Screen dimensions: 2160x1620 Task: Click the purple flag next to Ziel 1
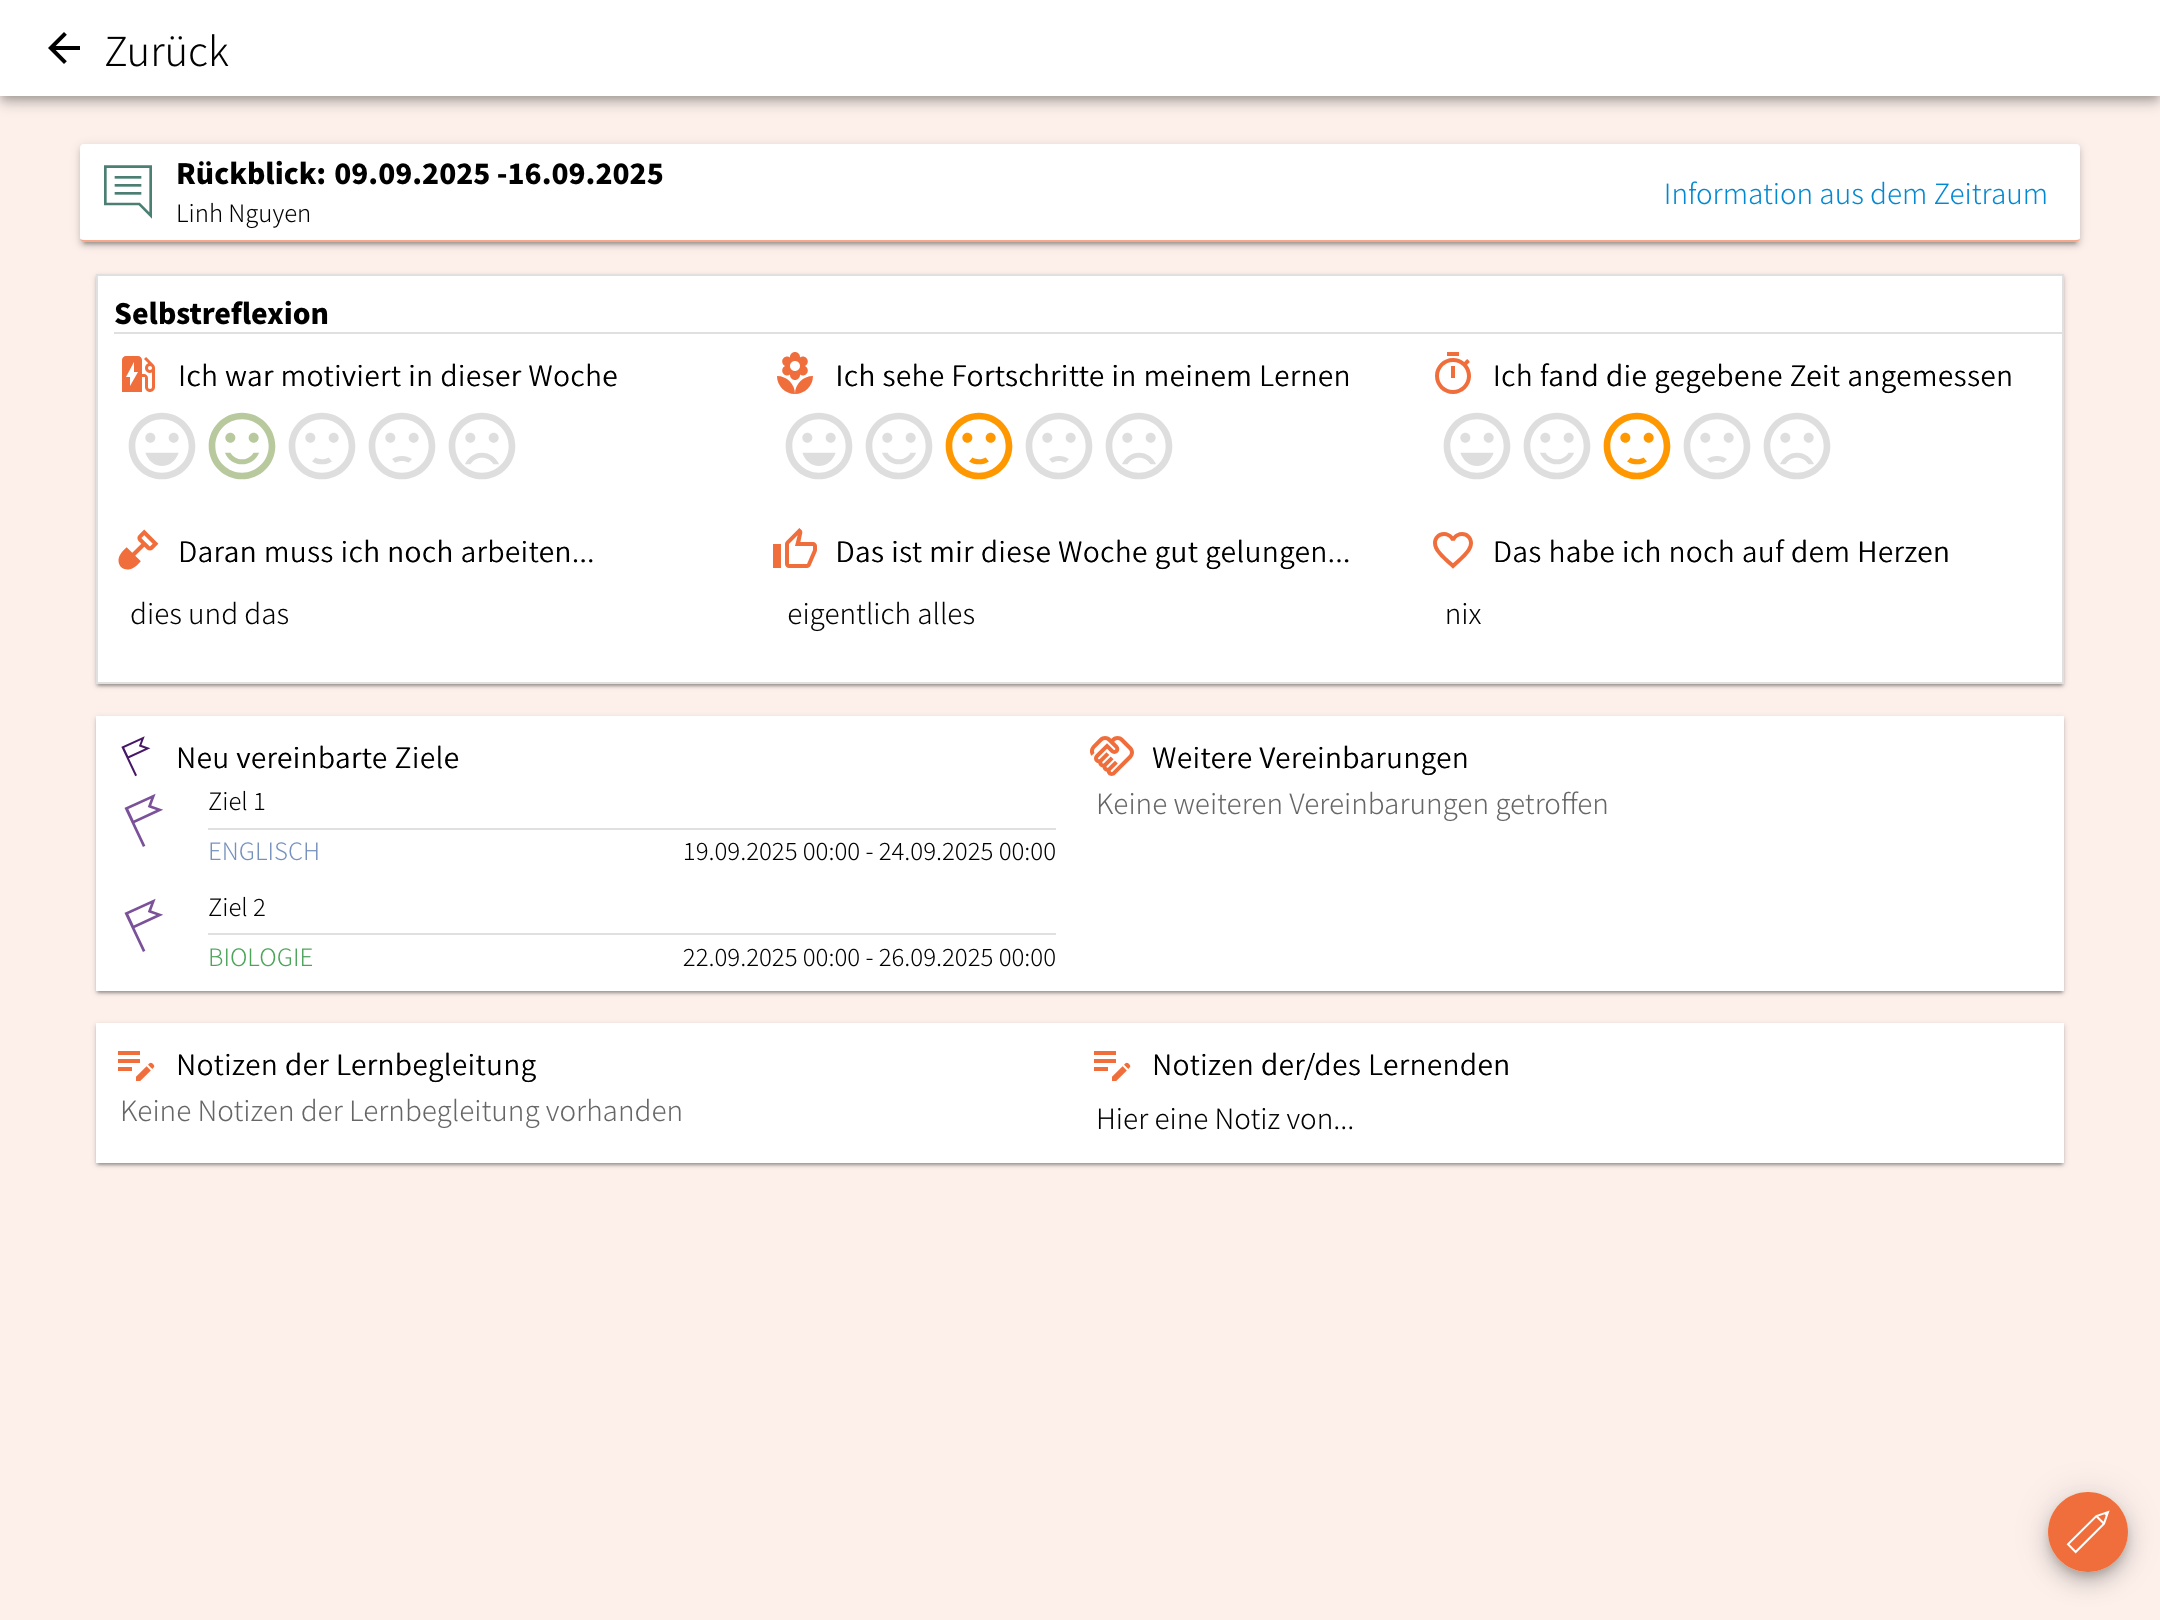pyautogui.click(x=143, y=820)
